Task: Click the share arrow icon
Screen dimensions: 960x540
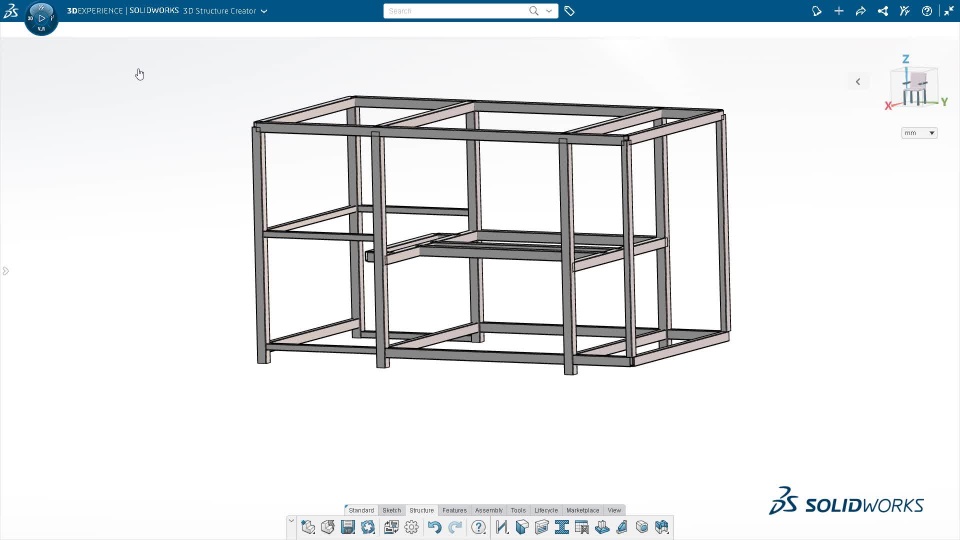Action: click(861, 11)
